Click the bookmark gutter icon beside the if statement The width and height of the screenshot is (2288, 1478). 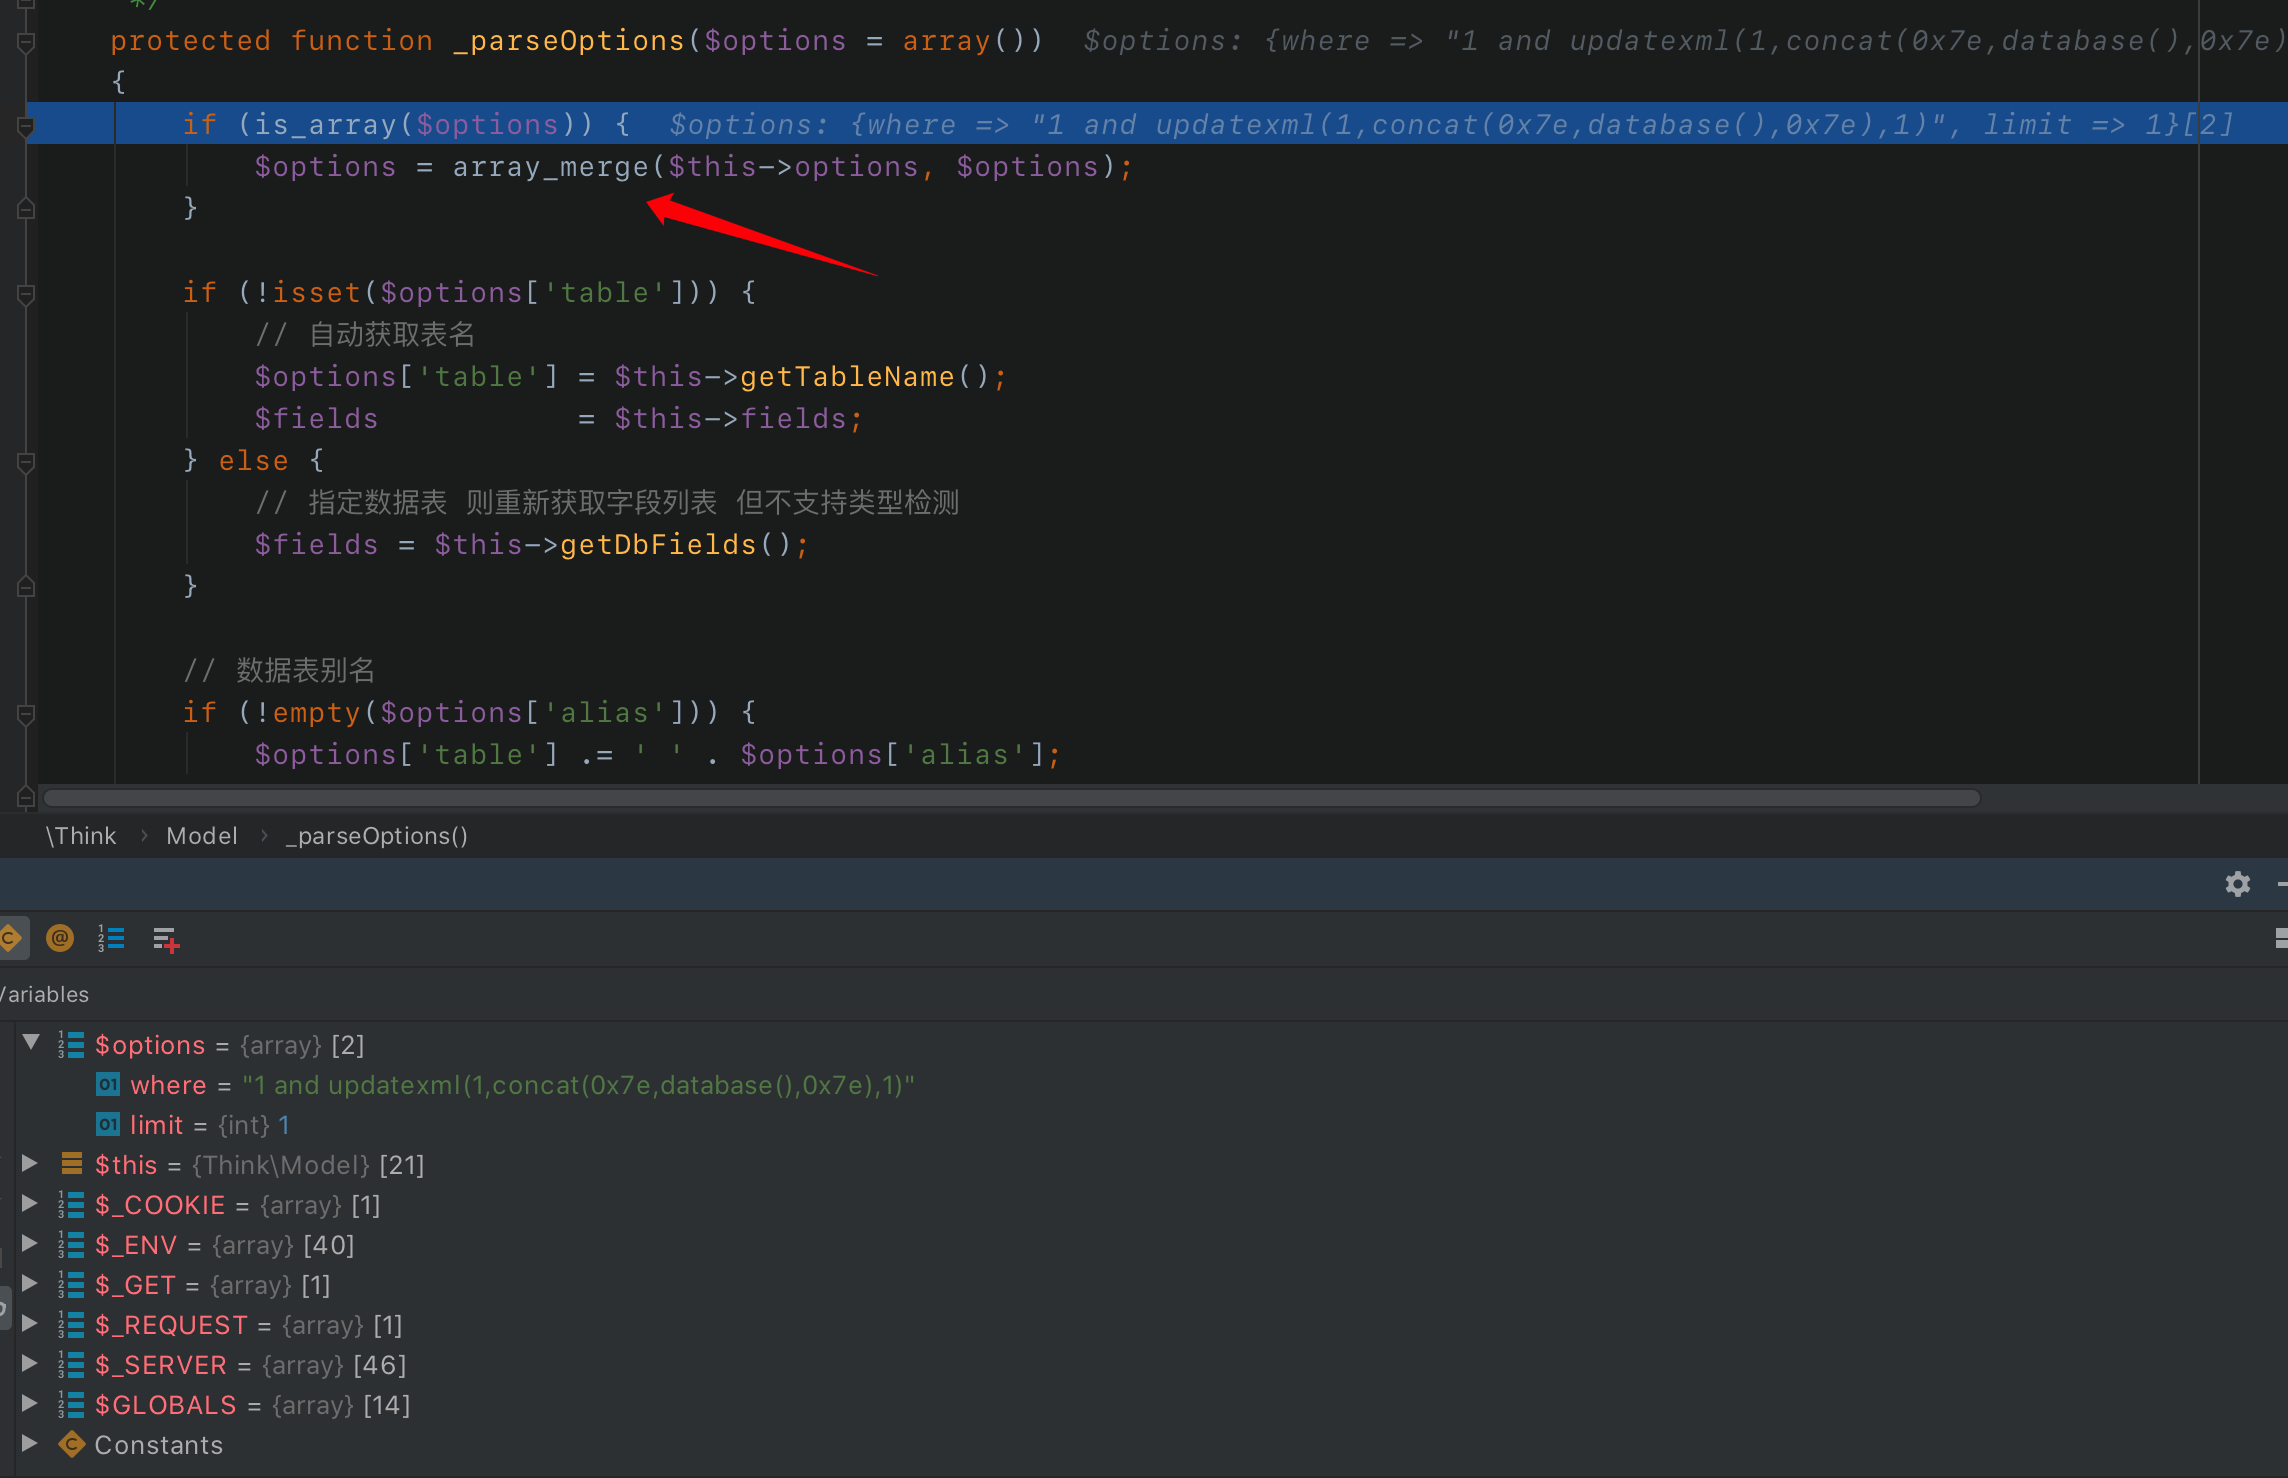click(x=24, y=124)
